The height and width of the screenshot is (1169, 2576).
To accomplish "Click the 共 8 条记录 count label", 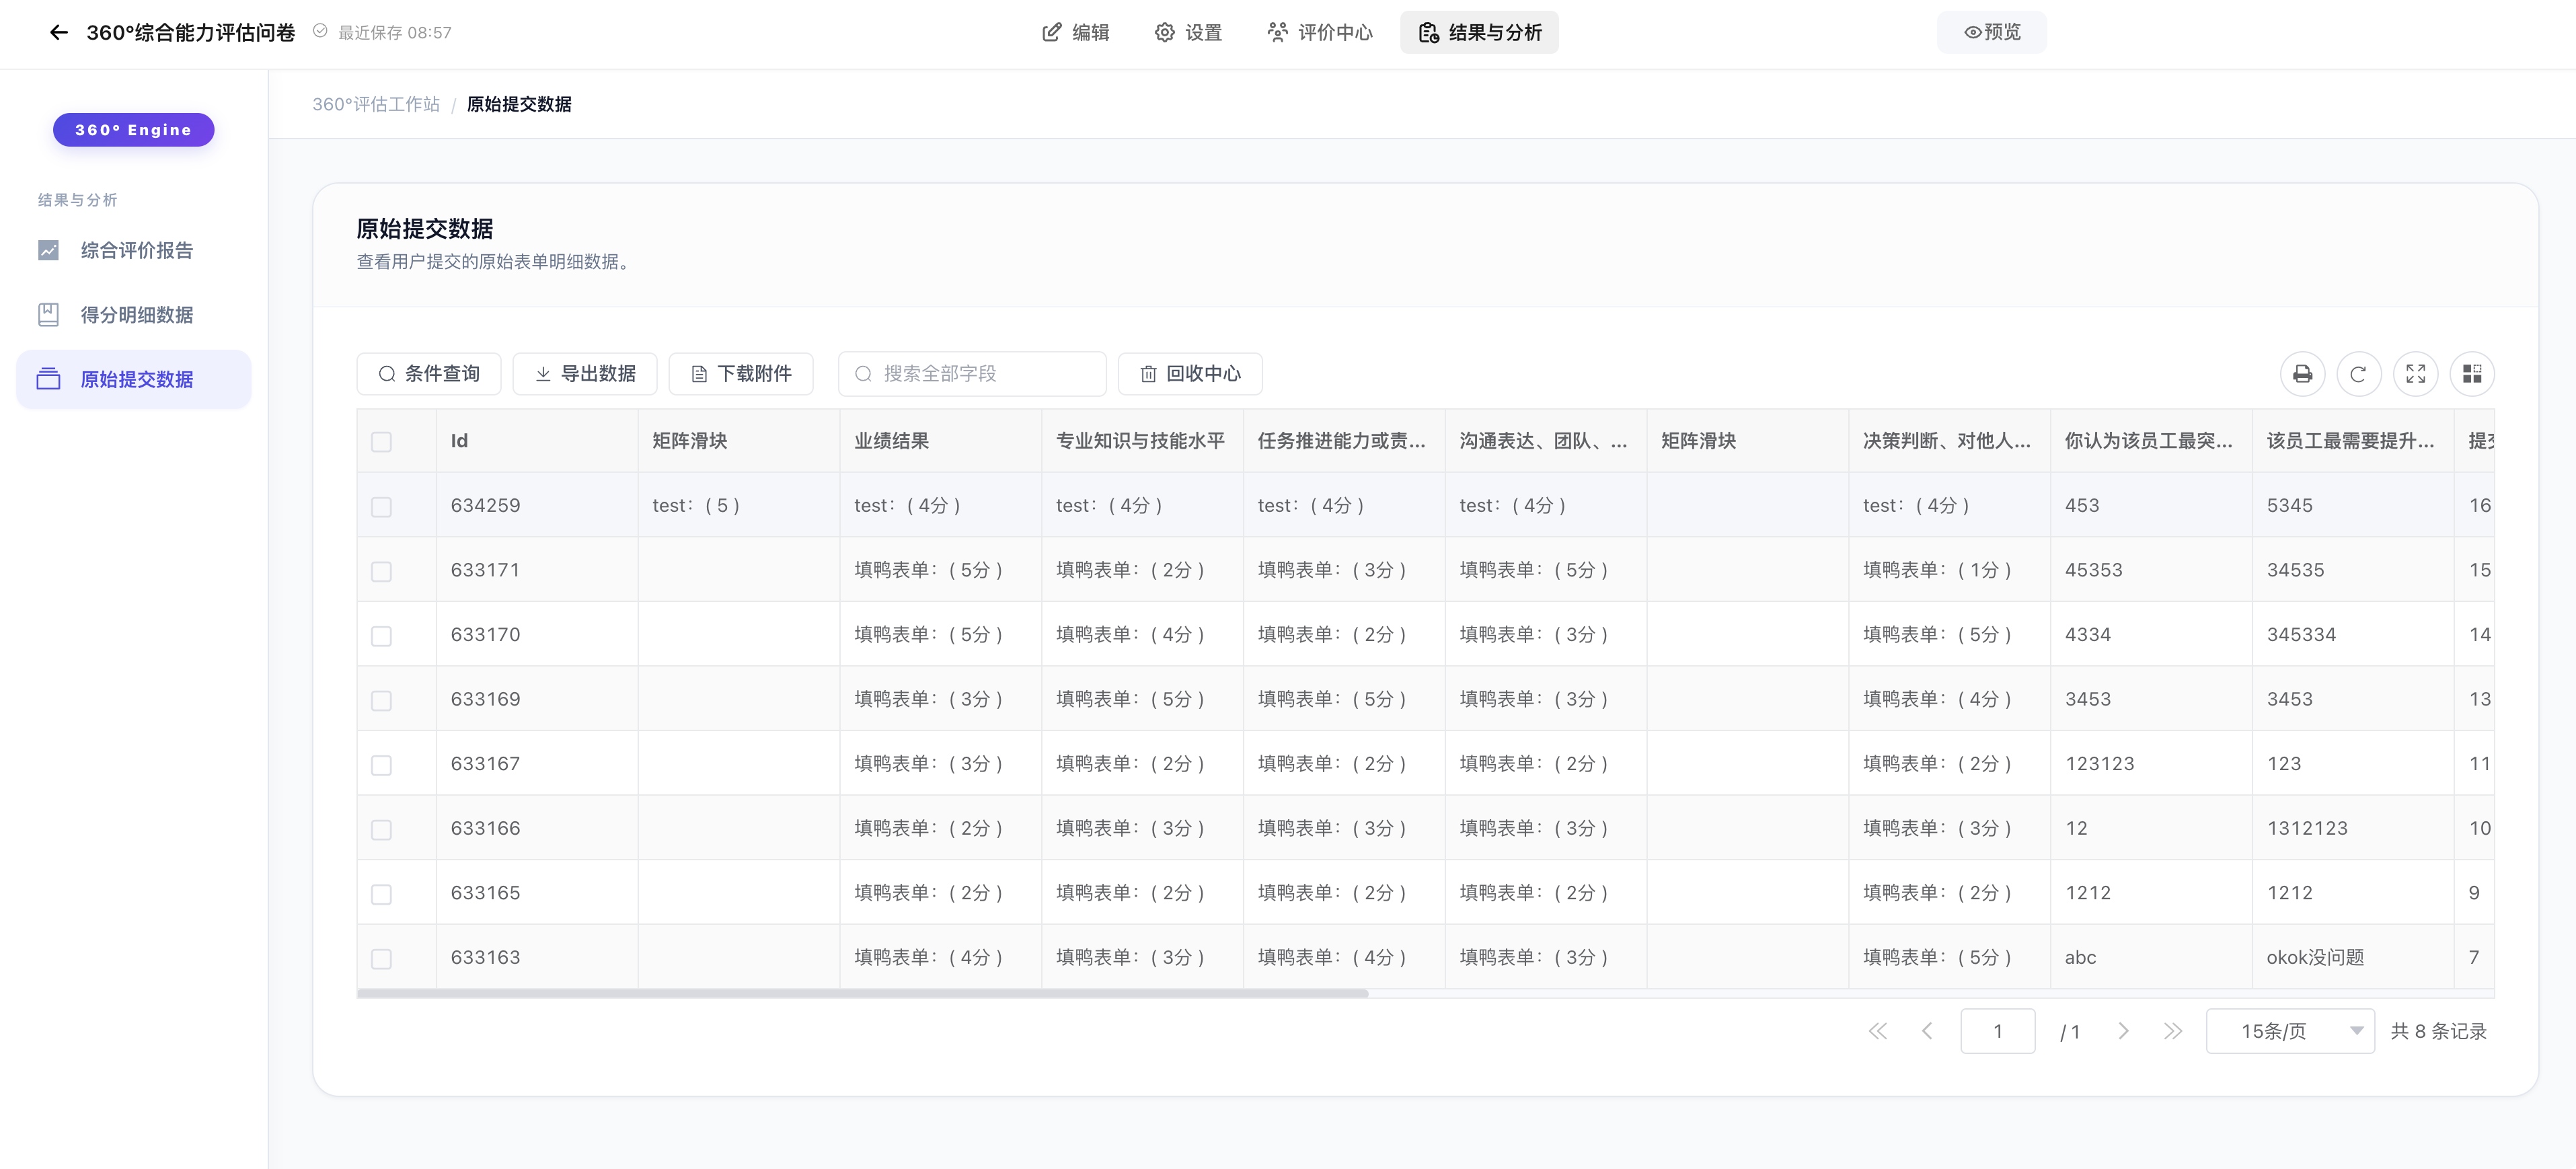I will (x=2438, y=1031).
